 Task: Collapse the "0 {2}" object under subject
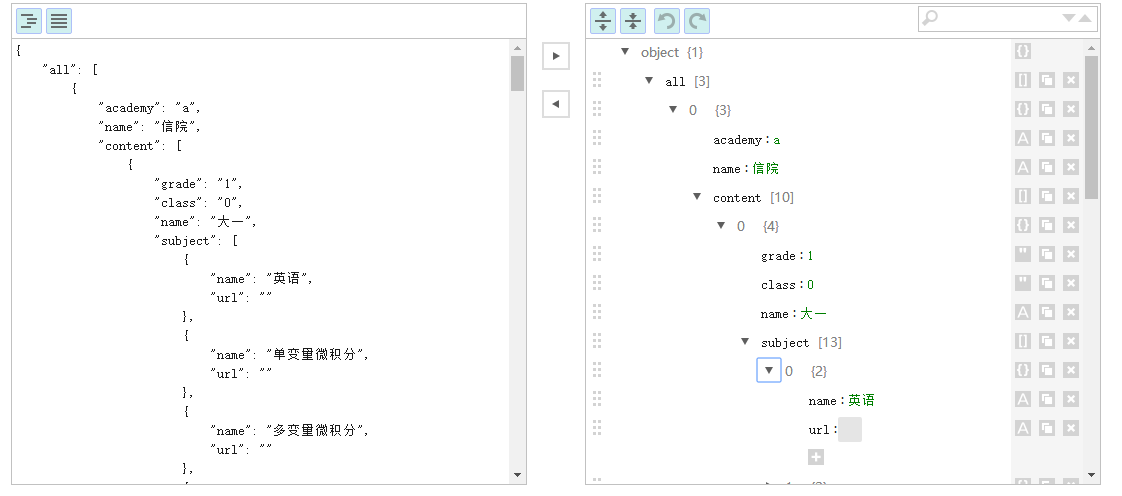point(769,371)
